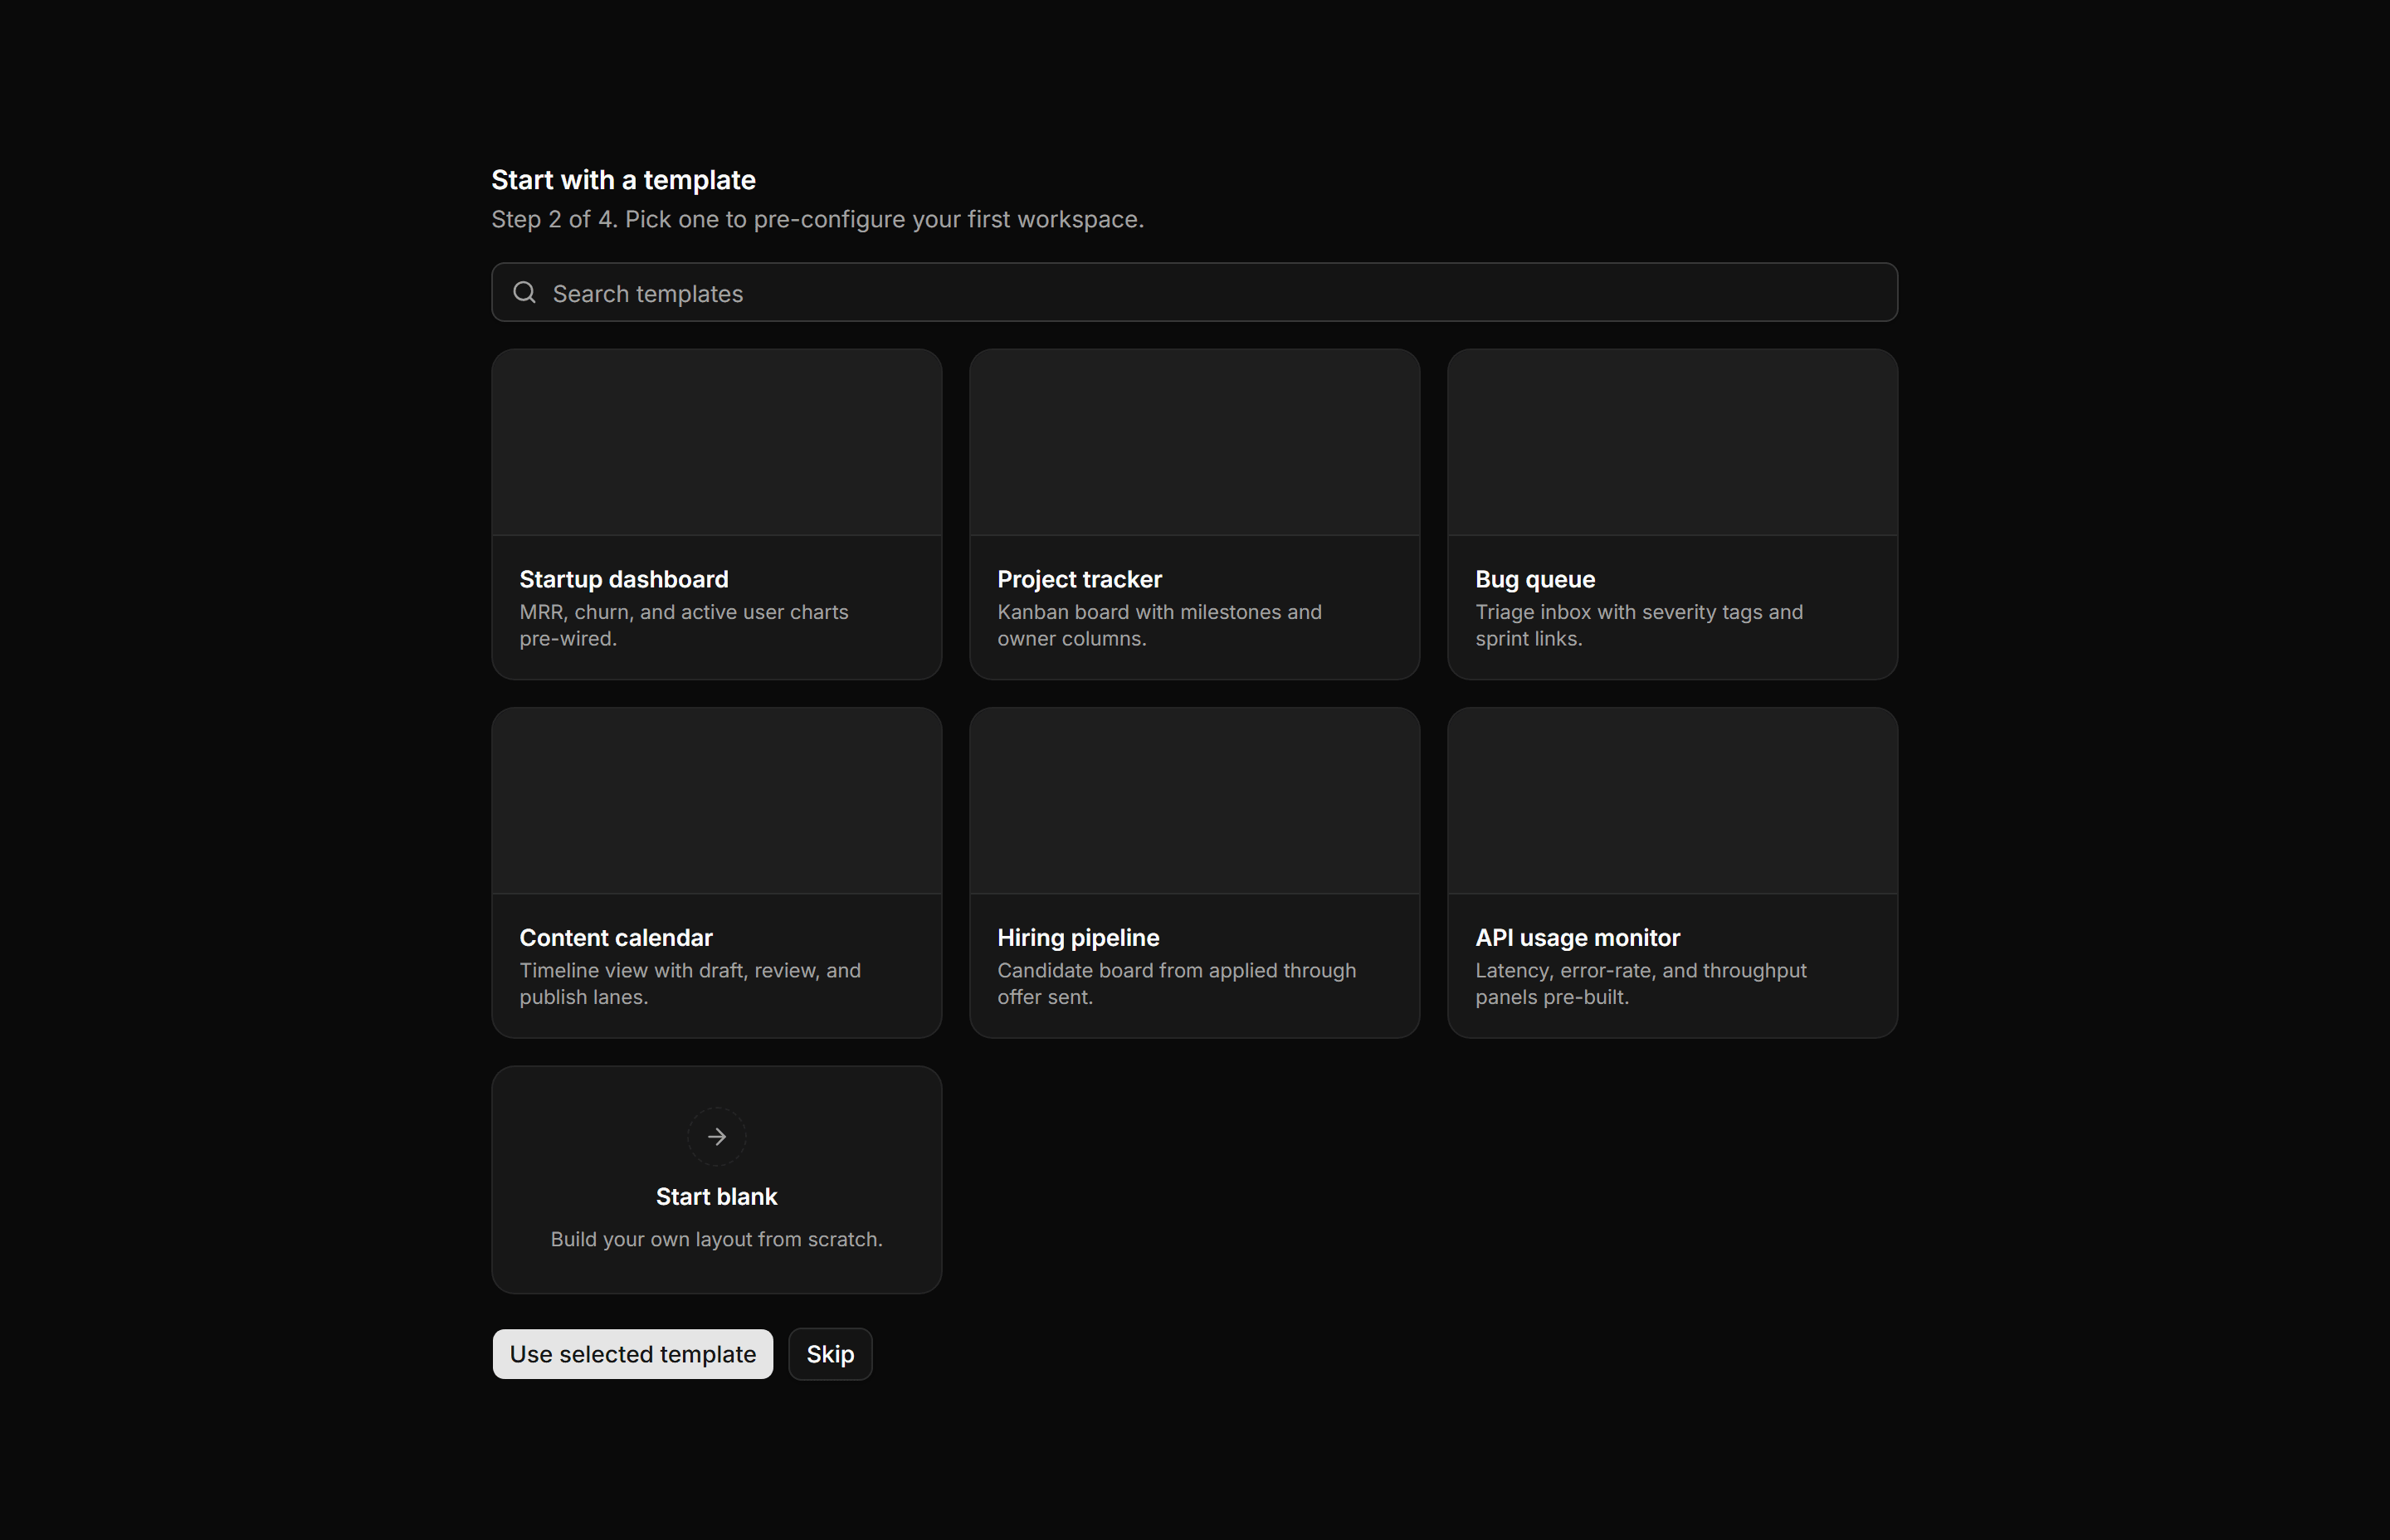Select the Project tracker template preview
Screen dimensions: 2390x1540
1194,442
